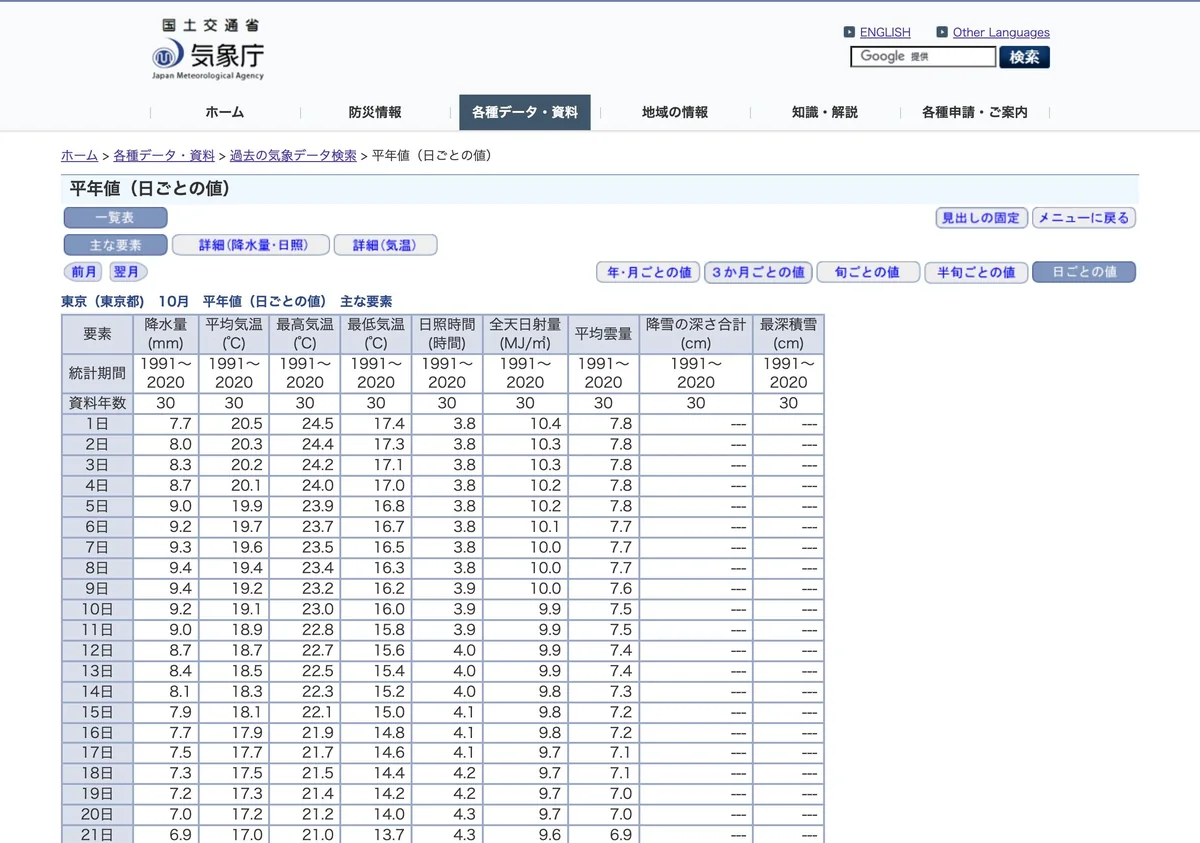Open the 知識・解説 navigation menu

(x=825, y=112)
